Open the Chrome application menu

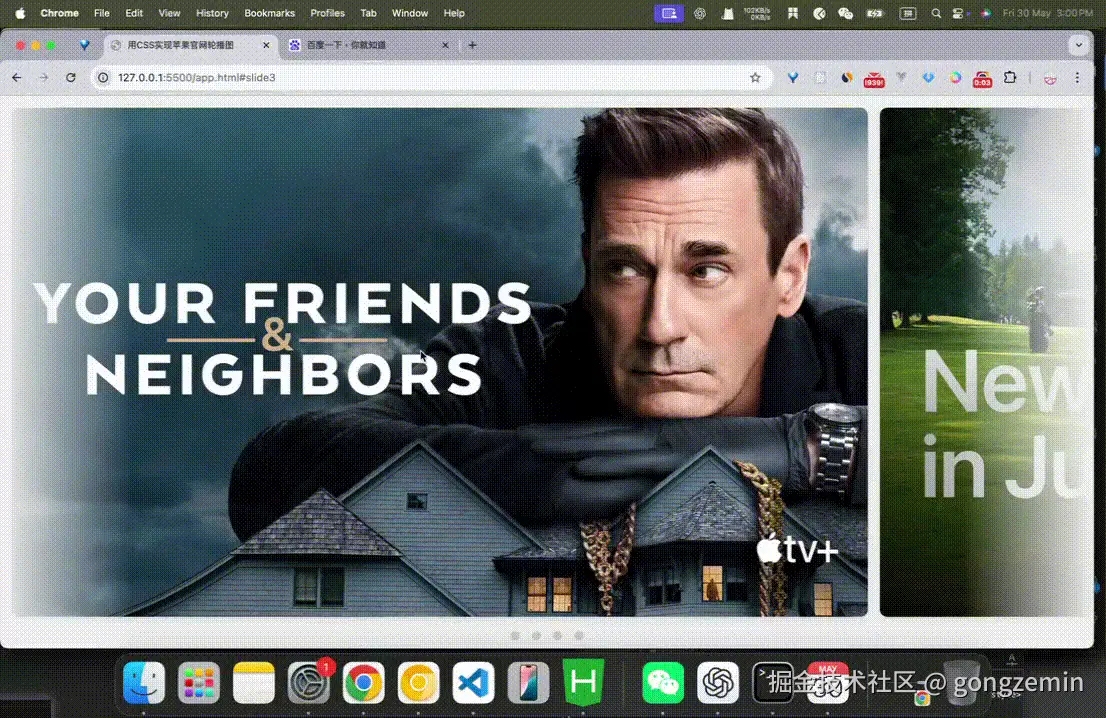point(59,13)
